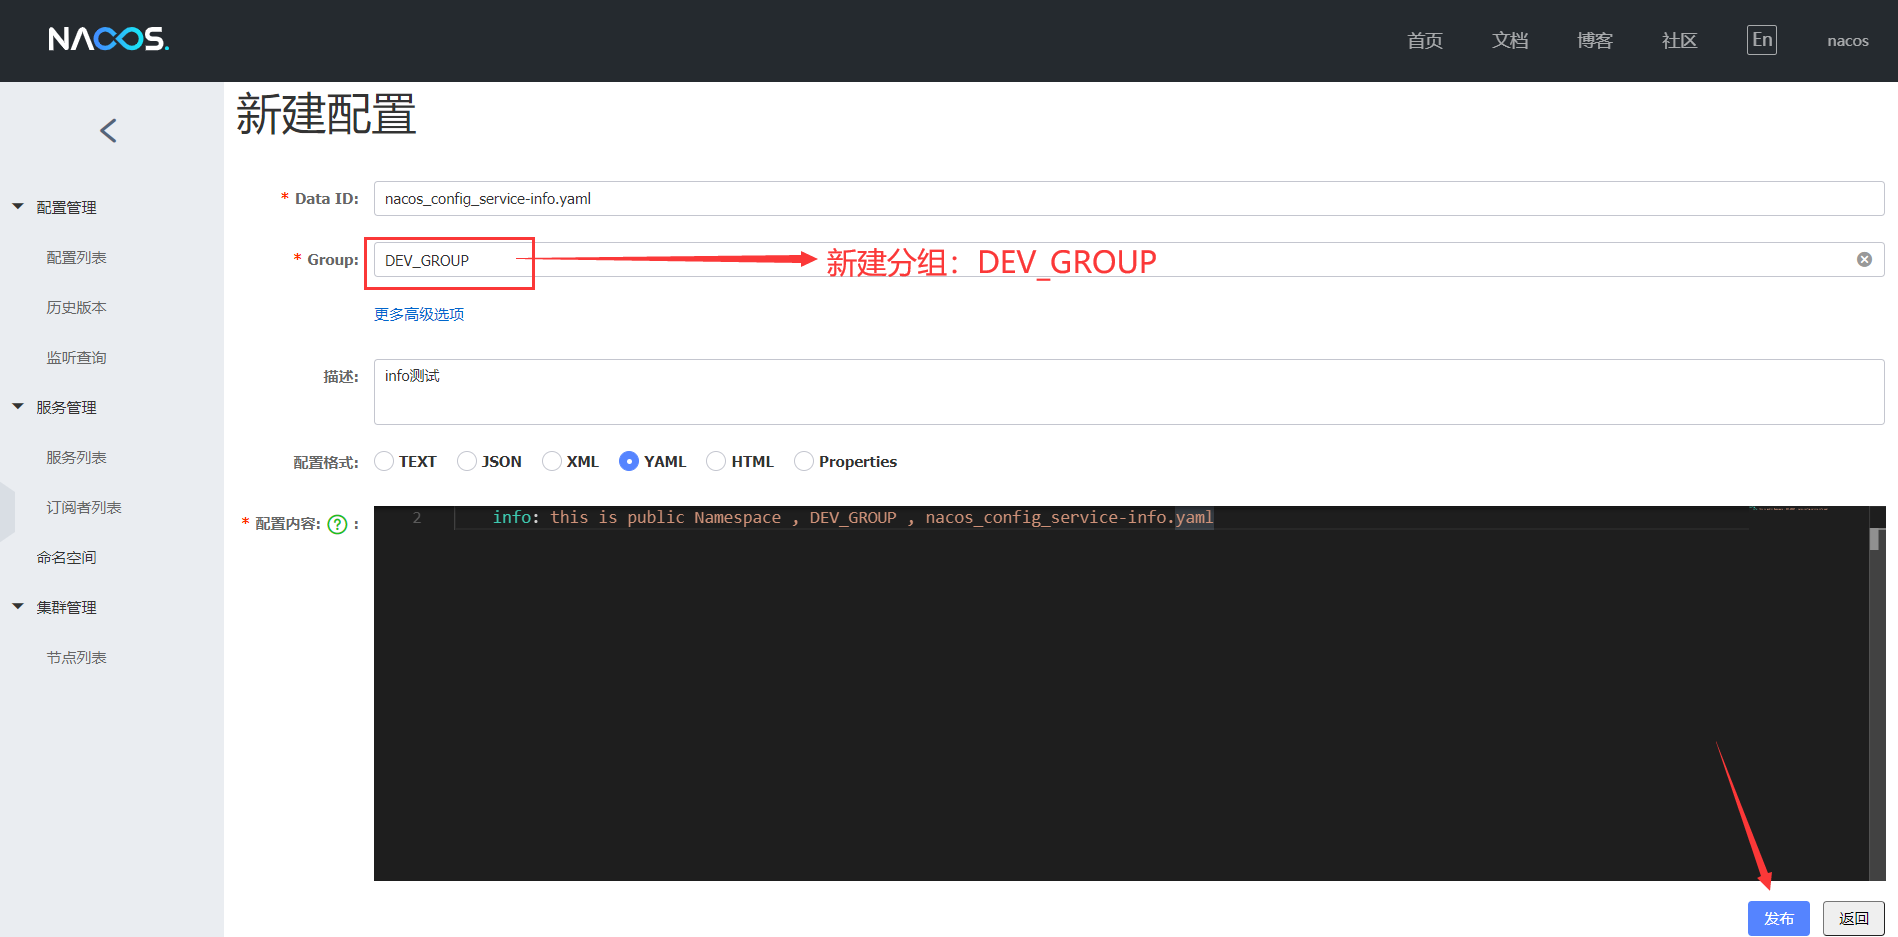Select Properties format radio button
The width and height of the screenshot is (1898, 937).
(x=804, y=461)
